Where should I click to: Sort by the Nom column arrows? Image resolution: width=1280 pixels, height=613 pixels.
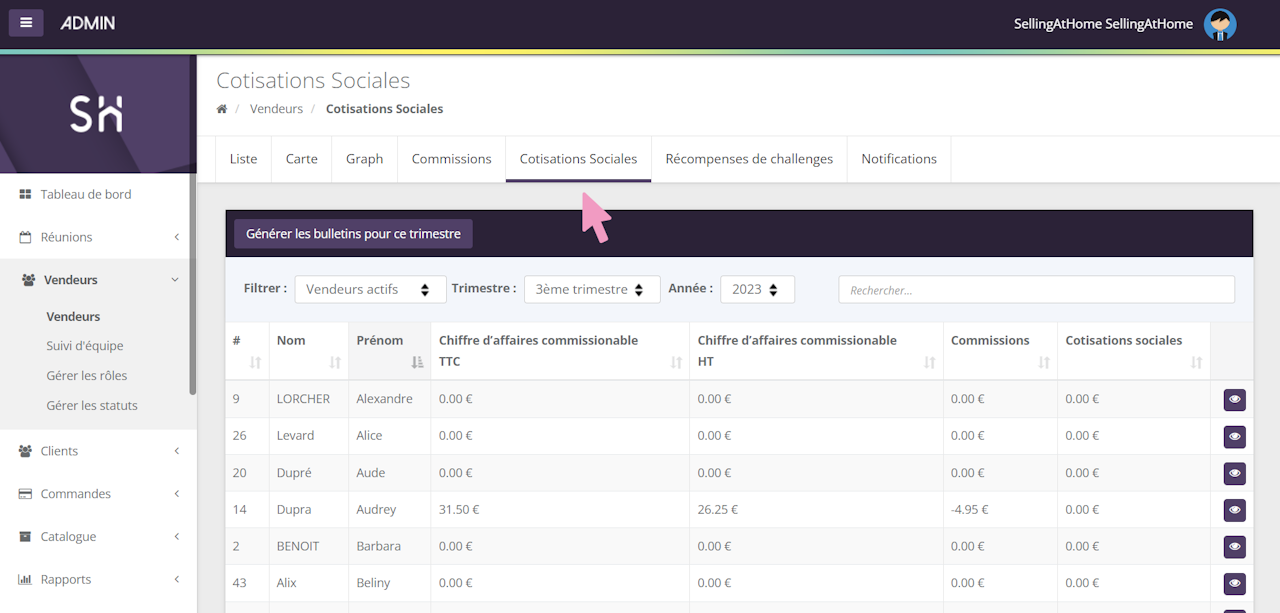tap(335, 363)
